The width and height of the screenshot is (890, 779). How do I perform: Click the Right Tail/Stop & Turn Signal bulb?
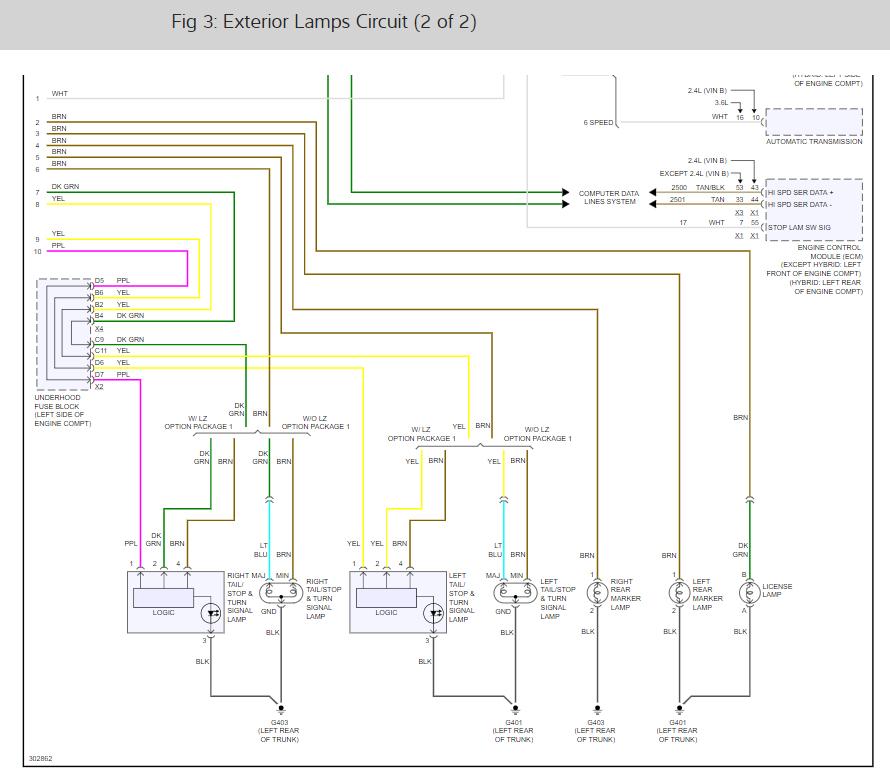[x=281, y=593]
